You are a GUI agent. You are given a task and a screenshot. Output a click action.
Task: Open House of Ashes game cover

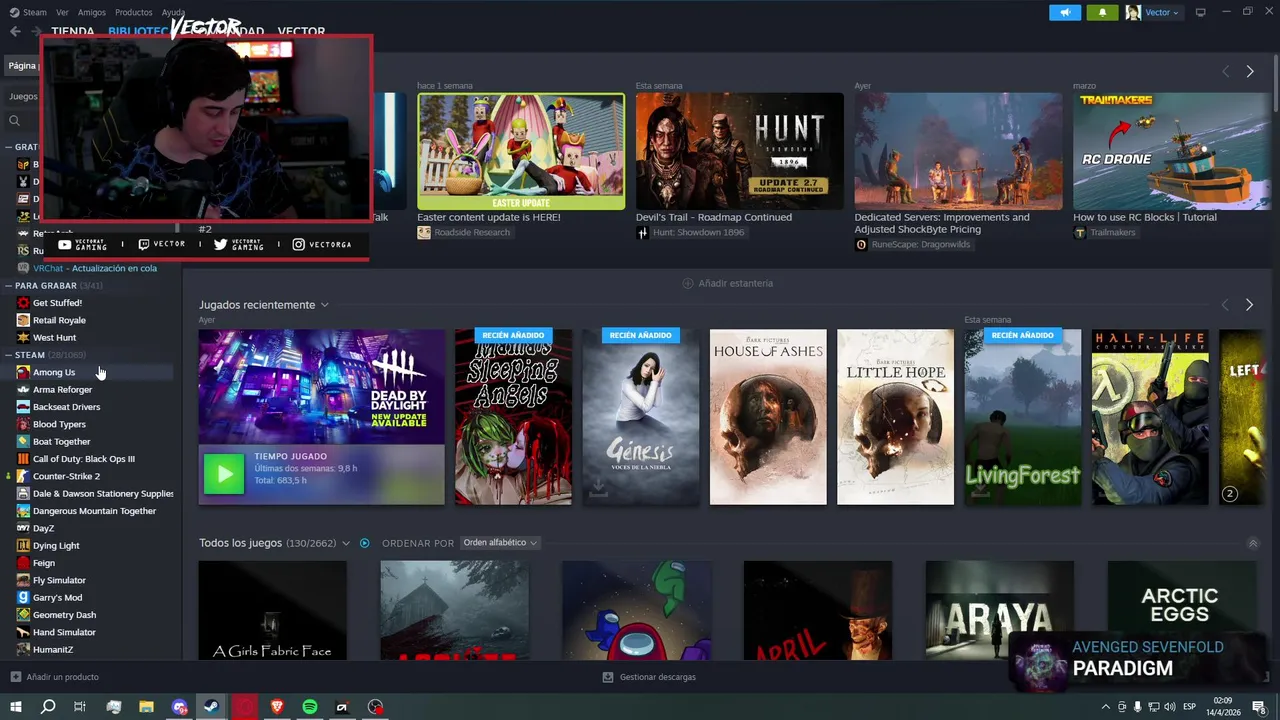[x=768, y=417]
